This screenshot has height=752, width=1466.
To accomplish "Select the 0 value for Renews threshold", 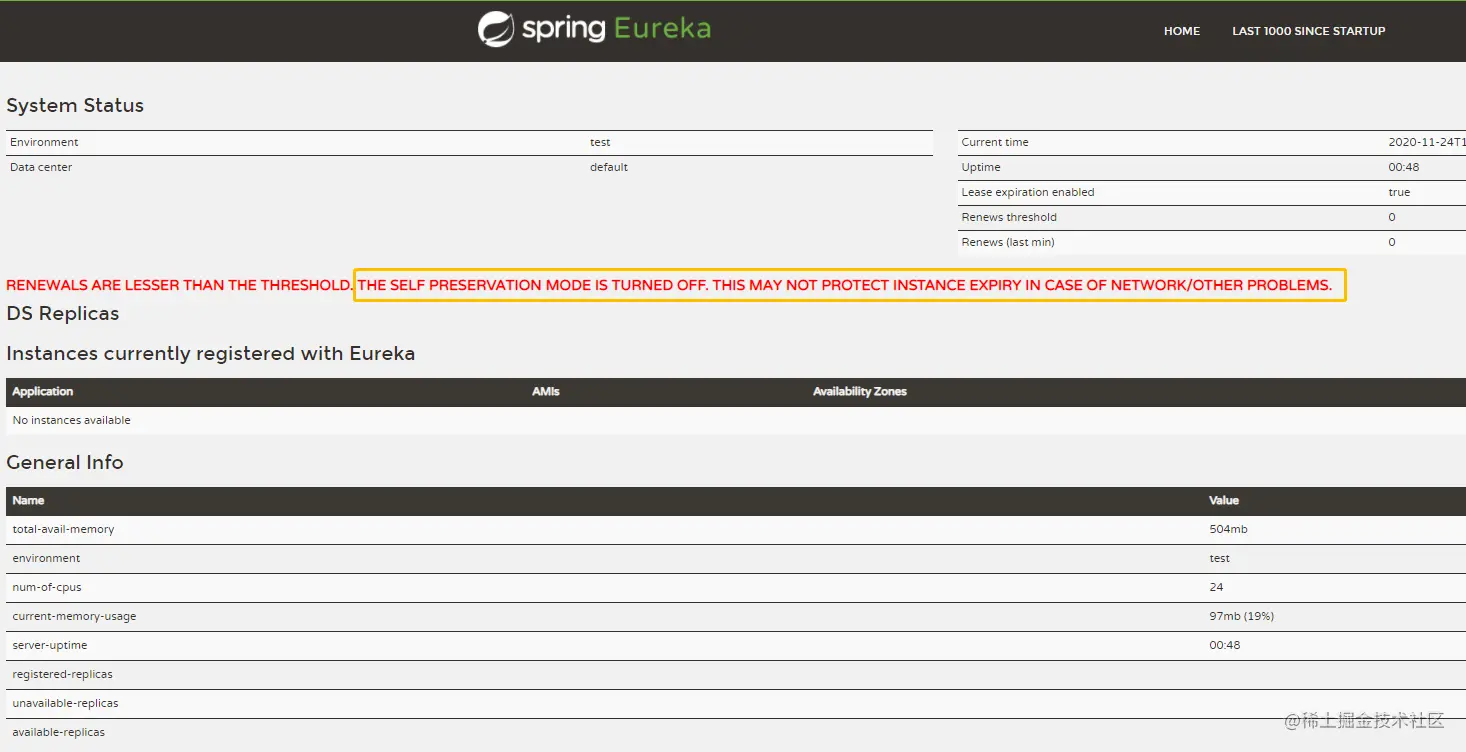I will pos(1392,217).
